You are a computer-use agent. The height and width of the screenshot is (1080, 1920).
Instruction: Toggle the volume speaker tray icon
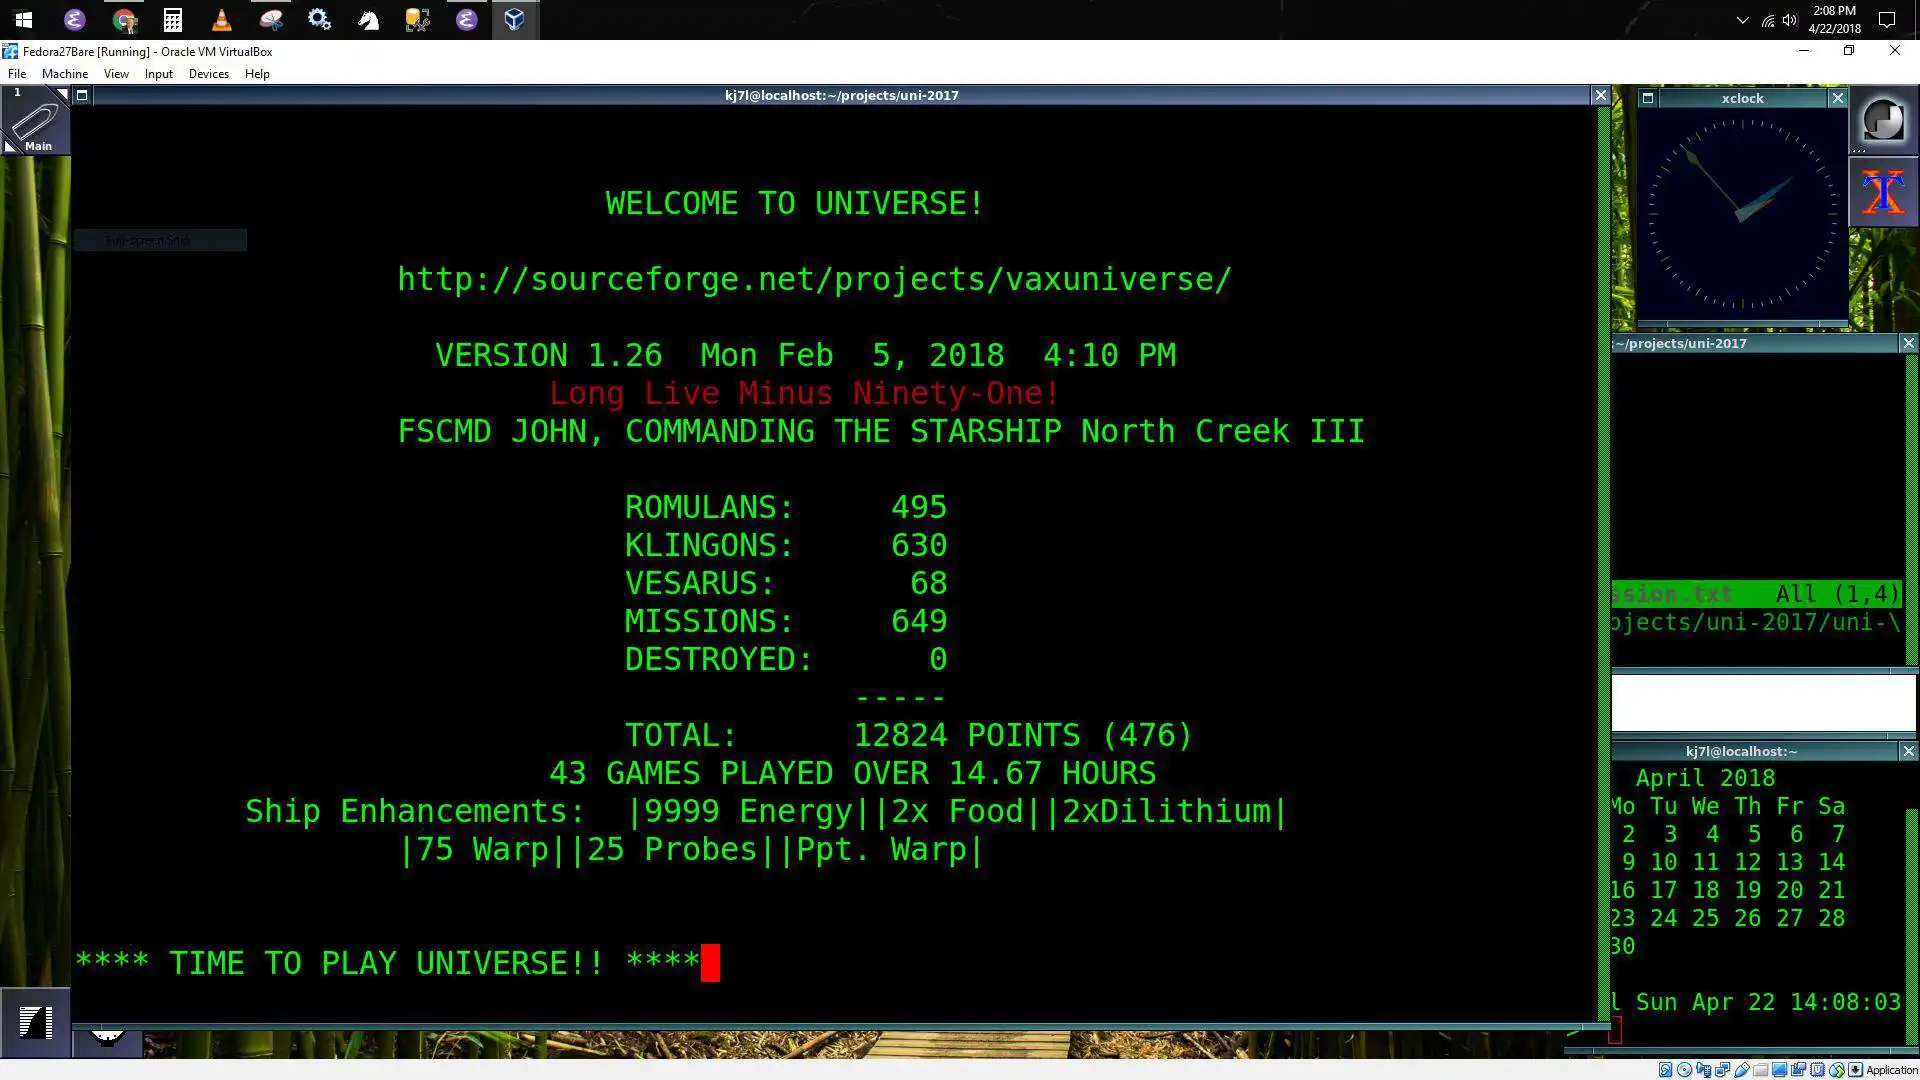[x=1790, y=20]
